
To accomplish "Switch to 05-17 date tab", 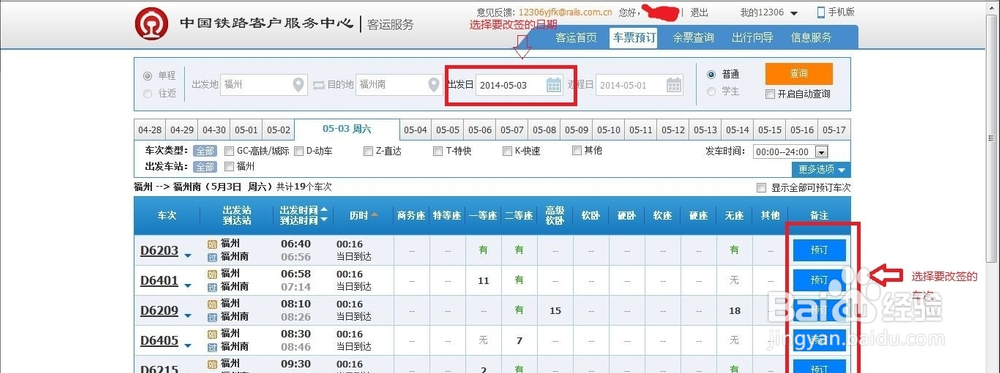I will 834,130.
